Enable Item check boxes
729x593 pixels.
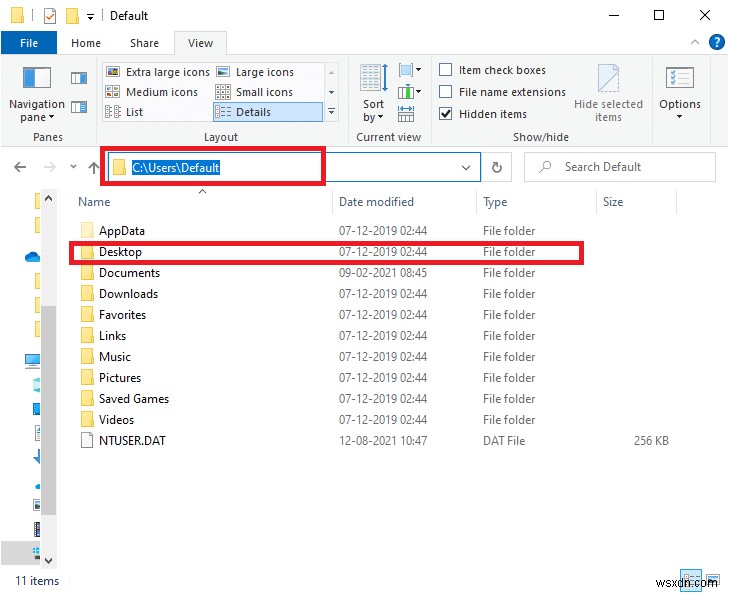(x=445, y=70)
